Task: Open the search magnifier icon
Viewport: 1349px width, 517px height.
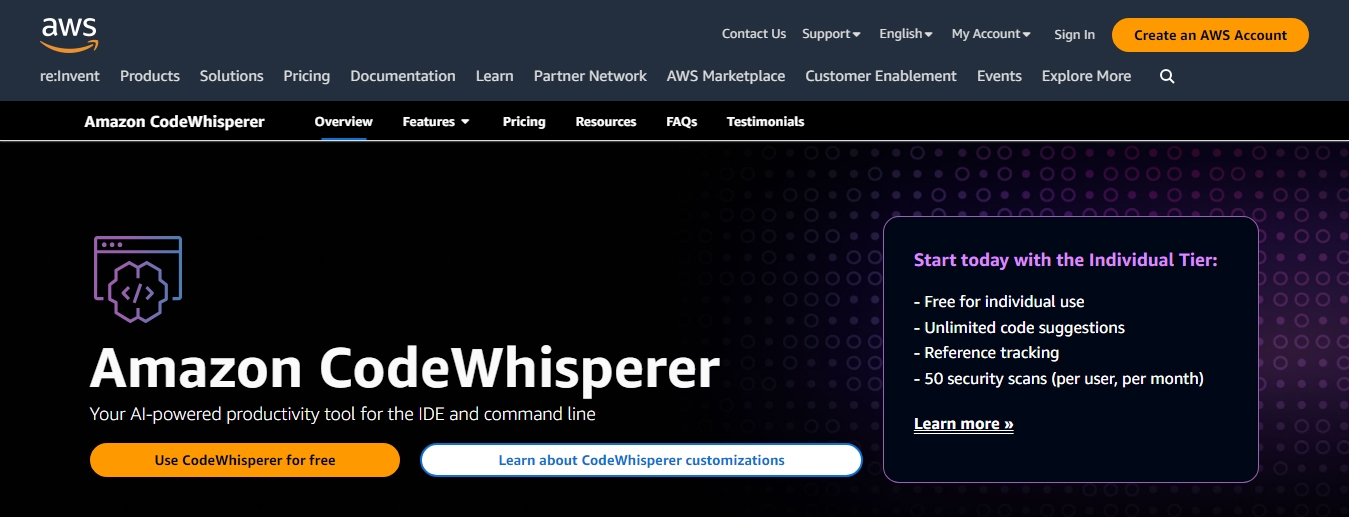Action: [1167, 76]
